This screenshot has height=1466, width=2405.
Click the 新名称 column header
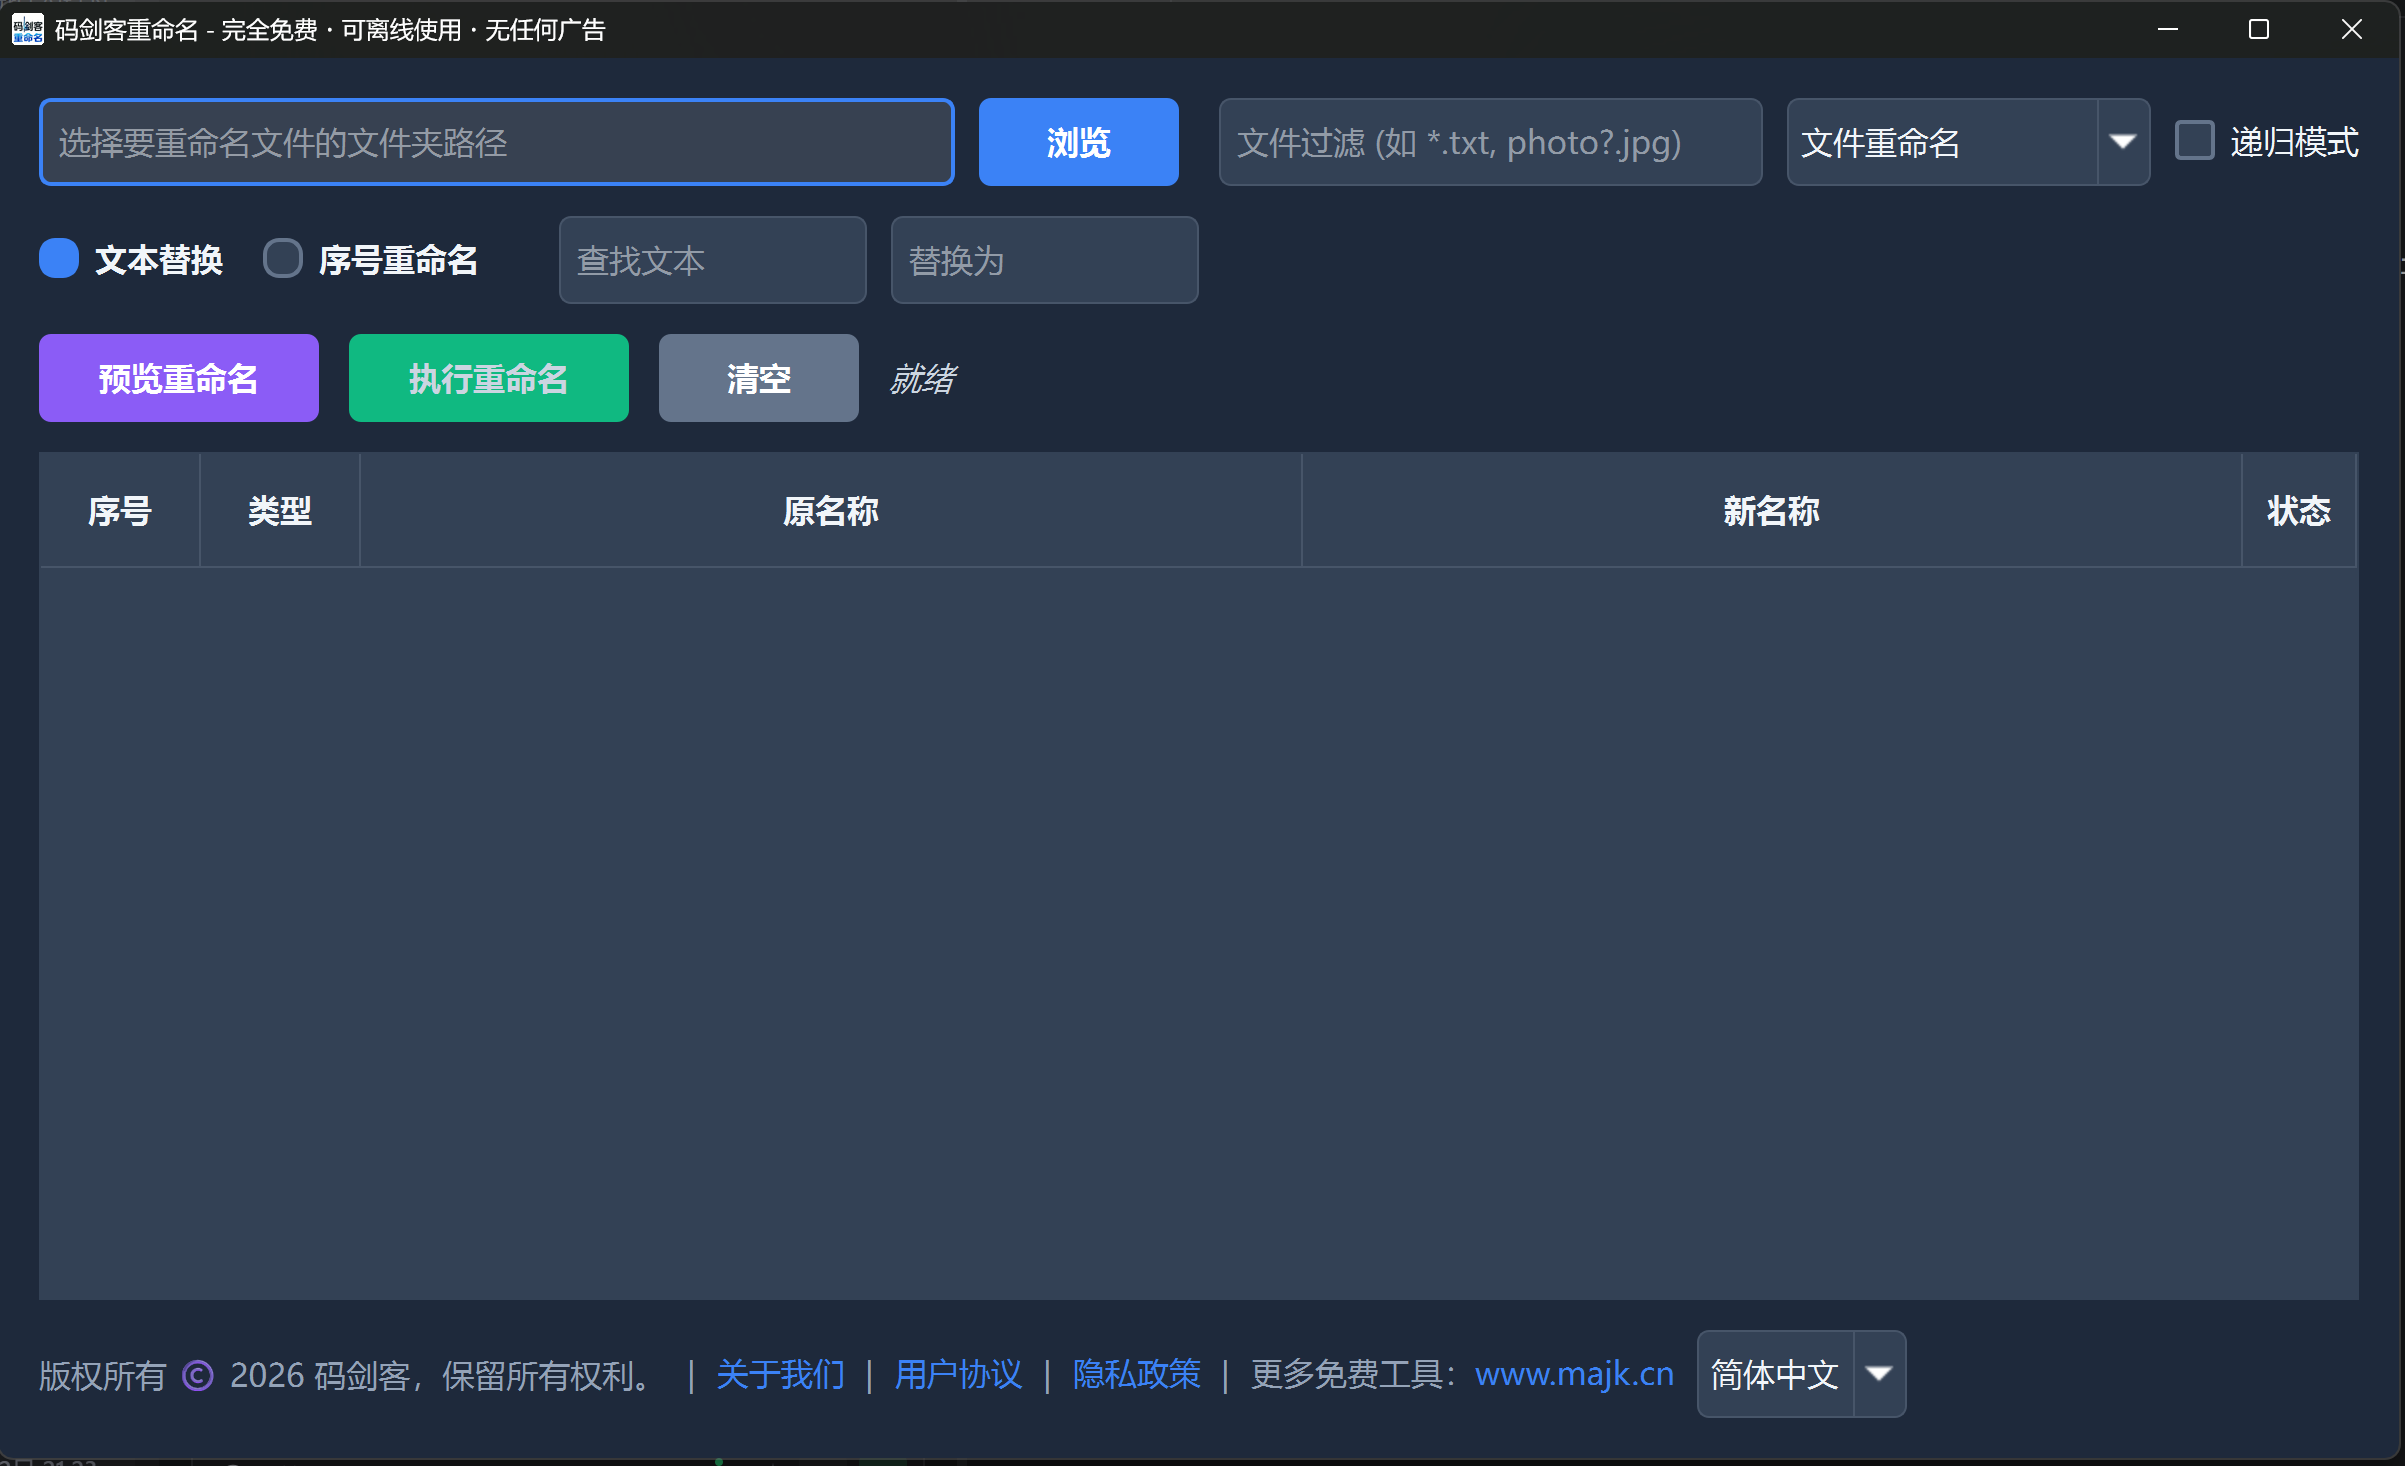click(1772, 511)
